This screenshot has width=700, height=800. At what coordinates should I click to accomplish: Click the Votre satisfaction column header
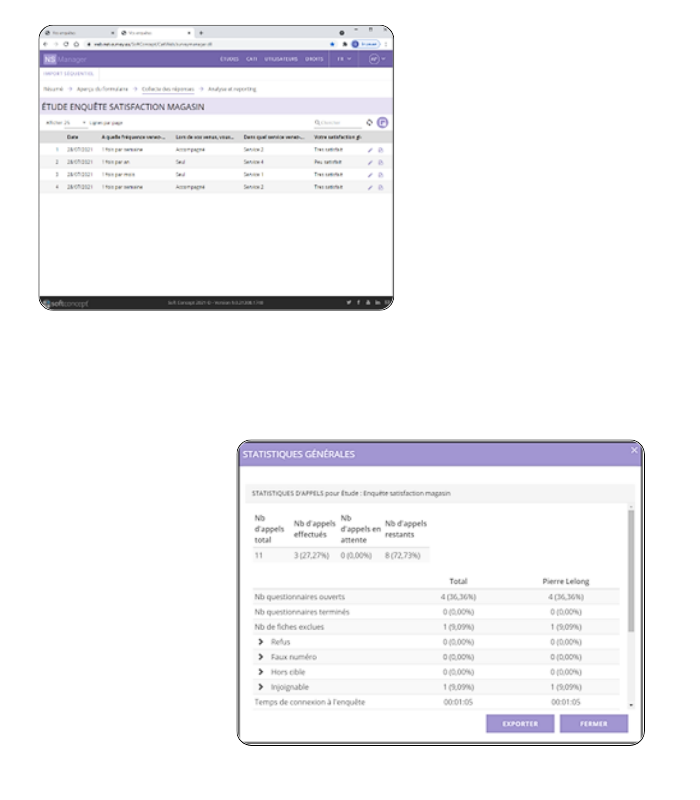[x=338, y=137]
